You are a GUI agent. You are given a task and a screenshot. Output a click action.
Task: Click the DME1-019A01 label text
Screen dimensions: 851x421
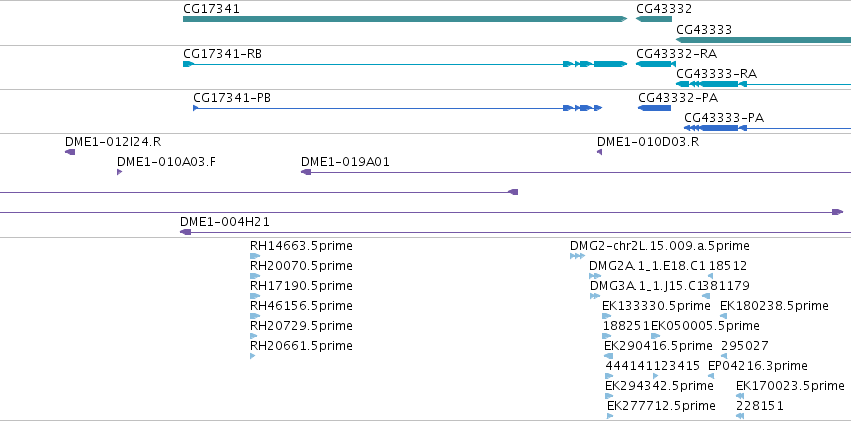click(x=345, y=162)
